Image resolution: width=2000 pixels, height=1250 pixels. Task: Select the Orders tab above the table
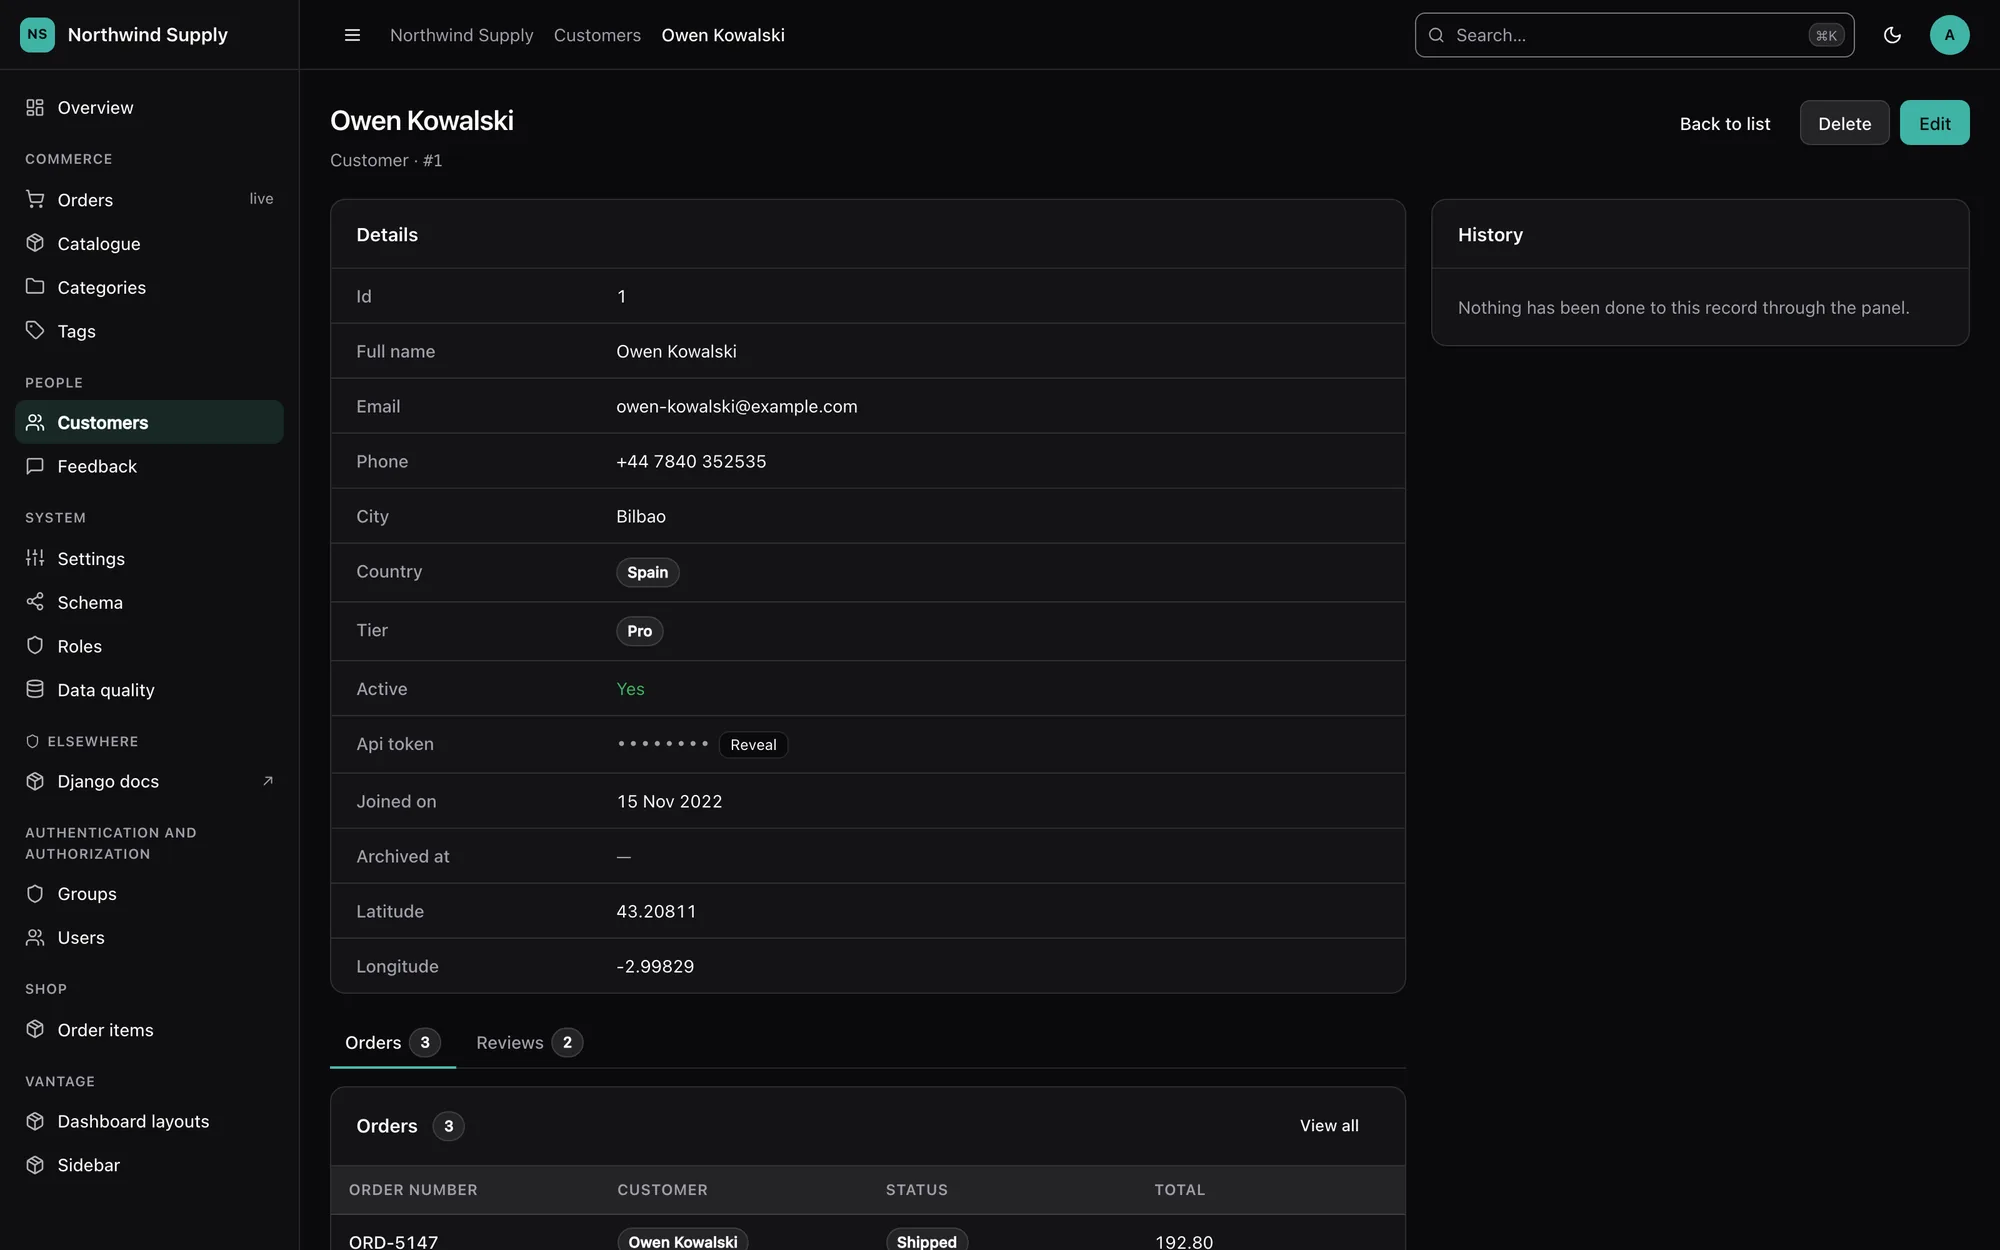(392, 1042)
